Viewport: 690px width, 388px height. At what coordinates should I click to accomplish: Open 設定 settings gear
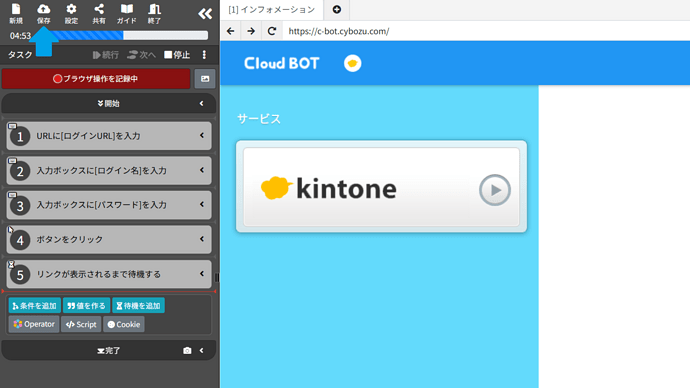coord(71,13)
